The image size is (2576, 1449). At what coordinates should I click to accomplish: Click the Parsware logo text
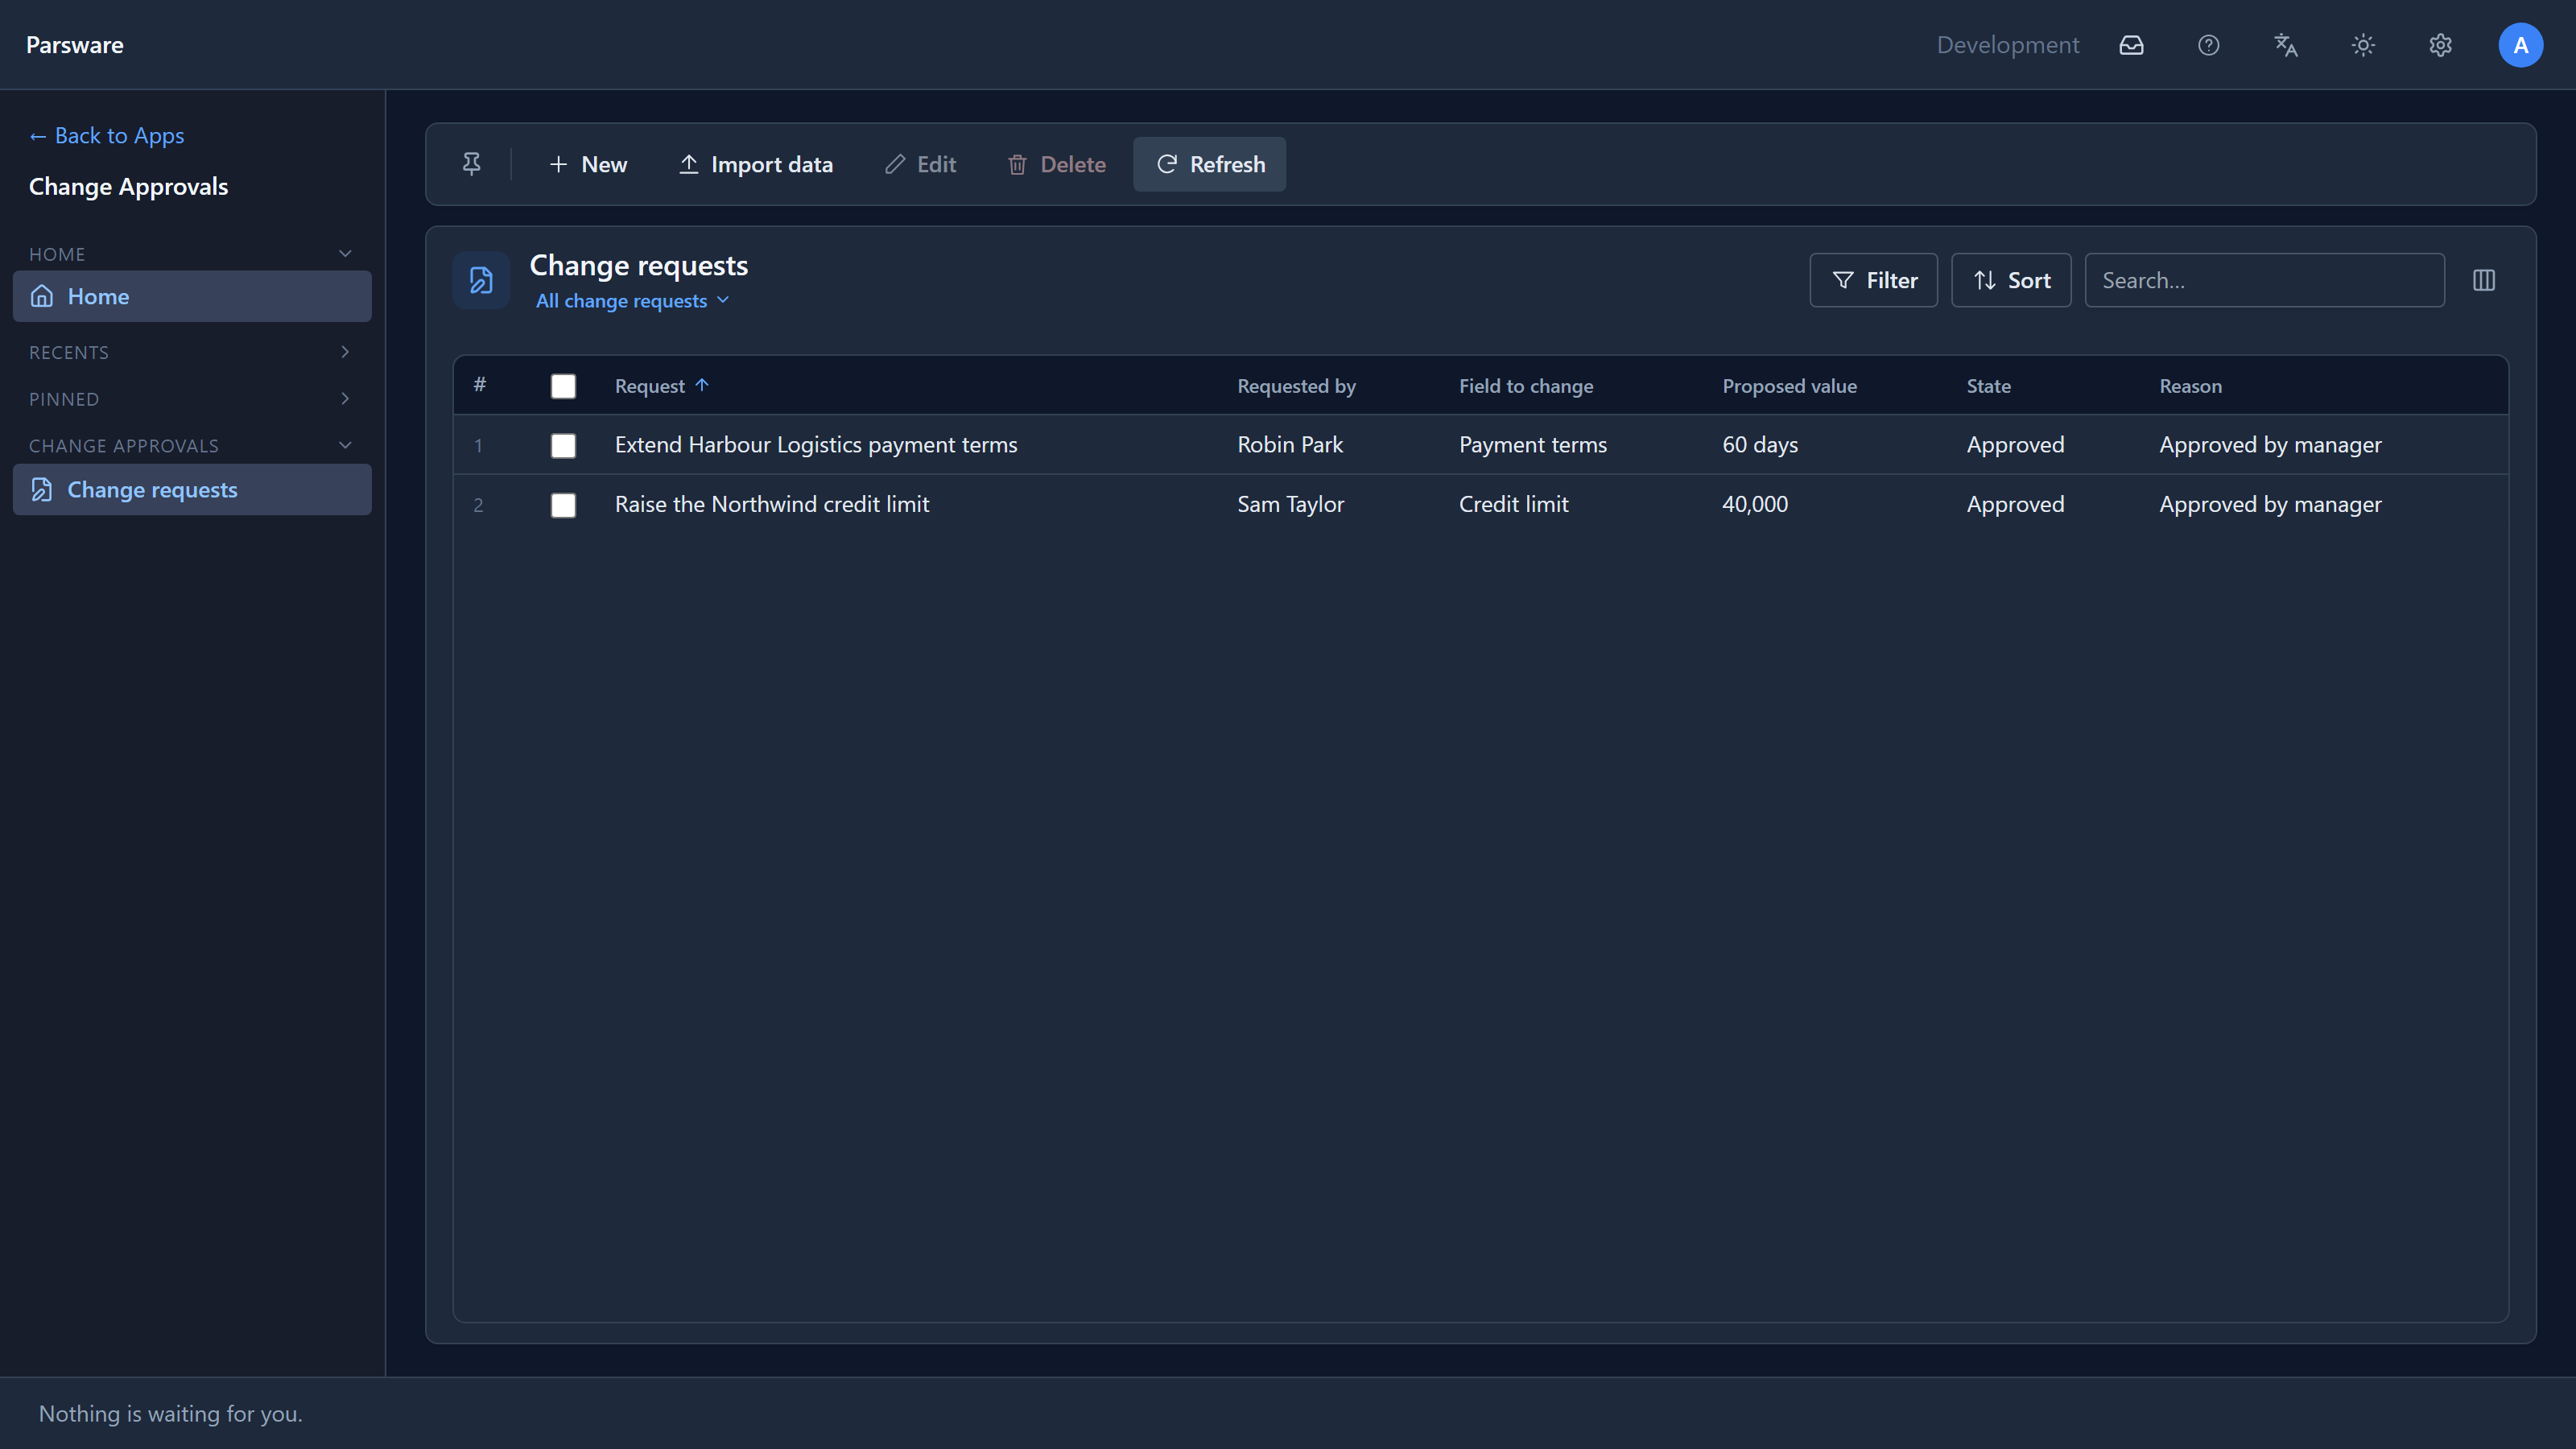point(75,45)
